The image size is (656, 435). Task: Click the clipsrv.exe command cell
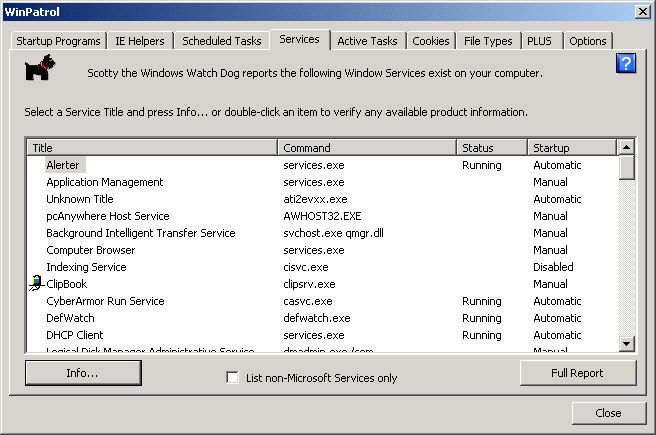pyautogui.click(x=309, y=284)
